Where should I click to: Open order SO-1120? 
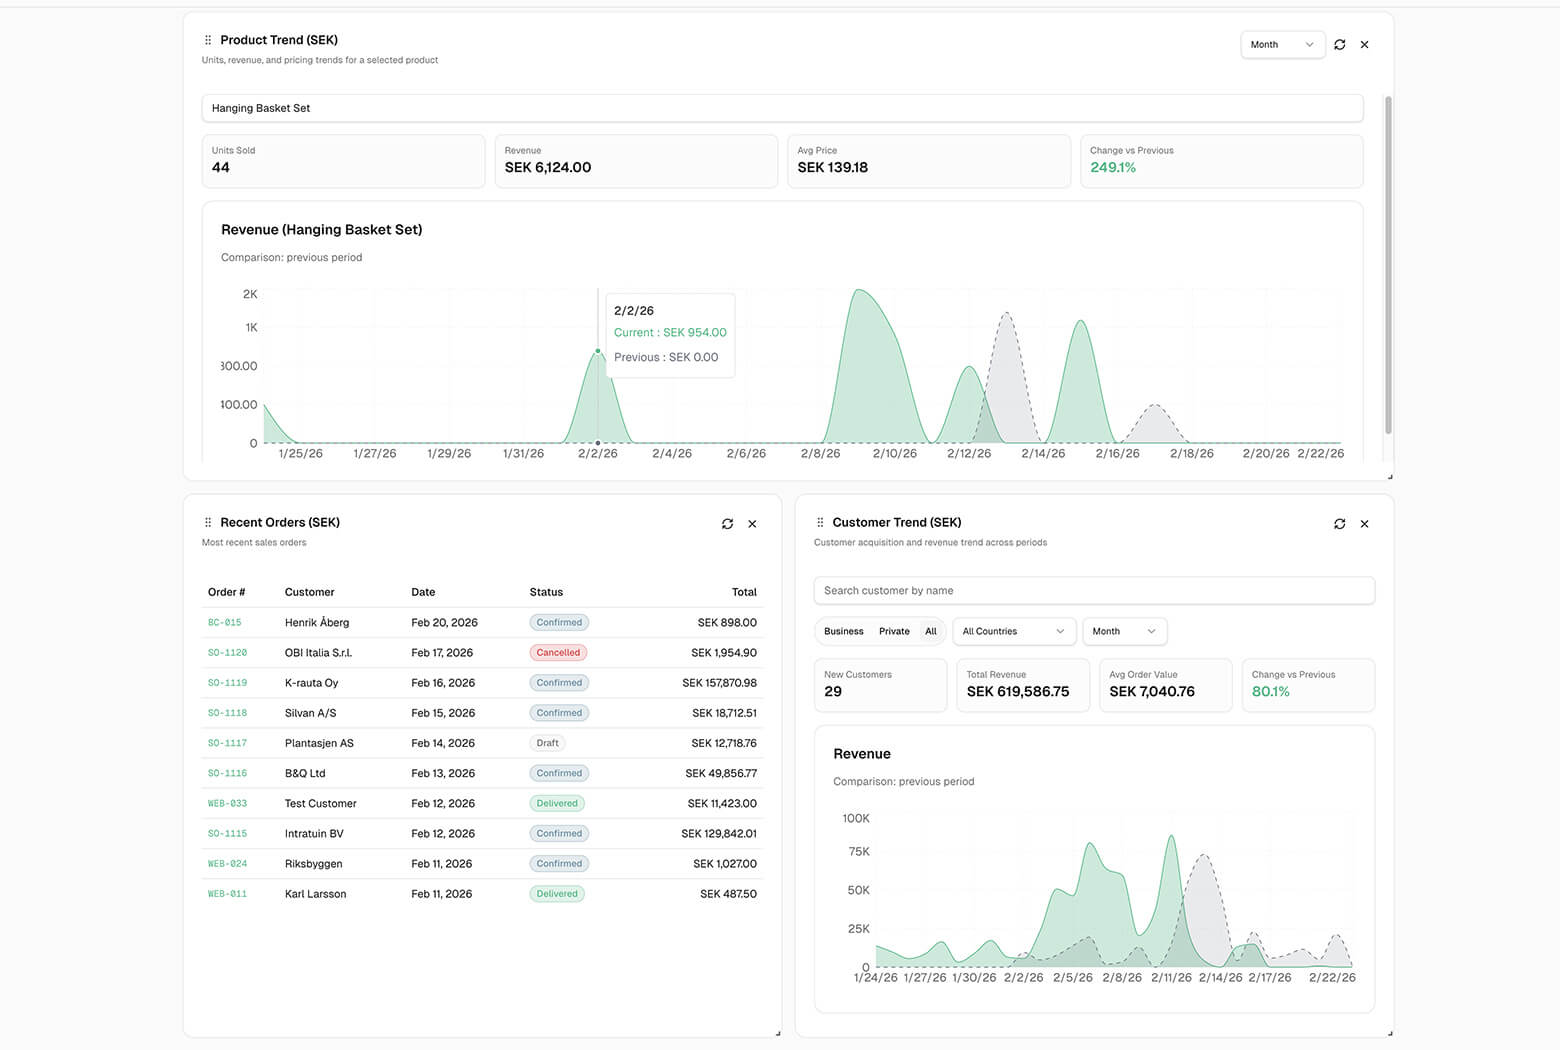(227, 653)
